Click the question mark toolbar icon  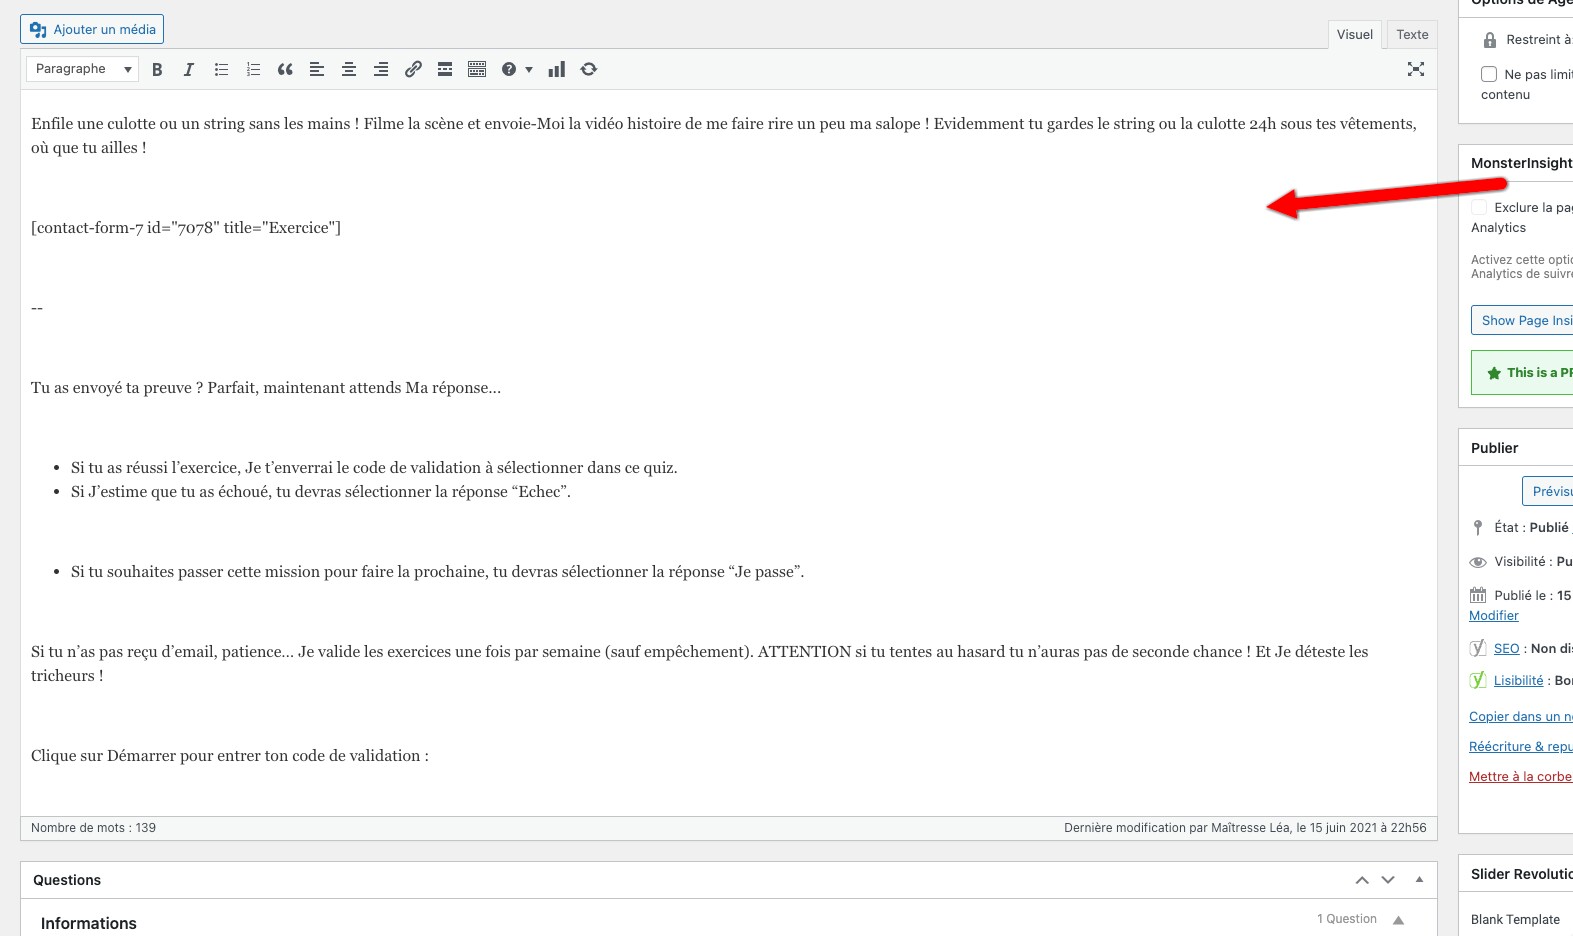tap(509, 69)
